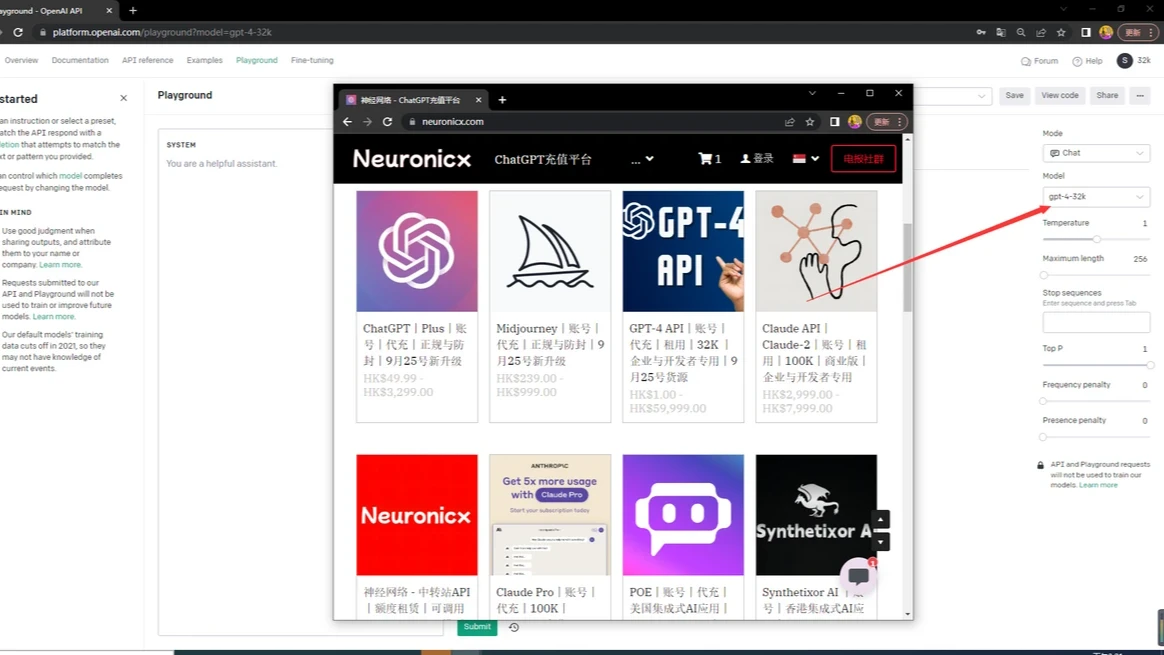Reload the neuronicx.com page
This screenshot has width=1164, height=655.
(388, 122)
